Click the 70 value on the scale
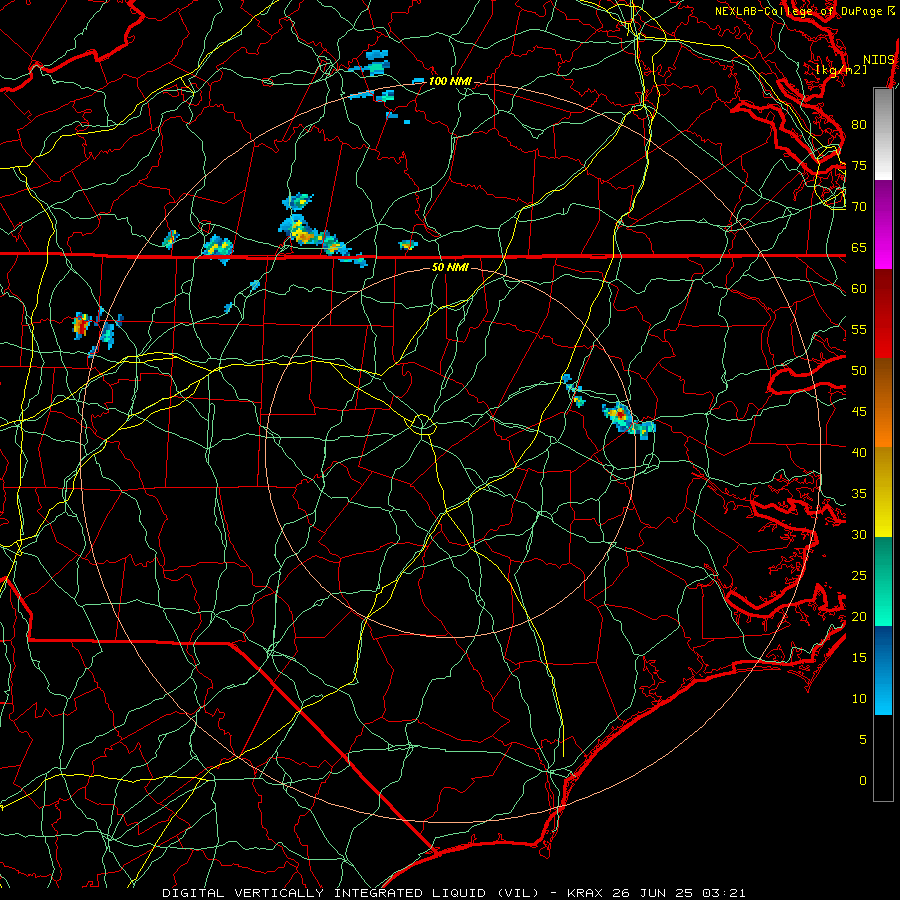Screen dimensions: 900x900 [859, 207]
